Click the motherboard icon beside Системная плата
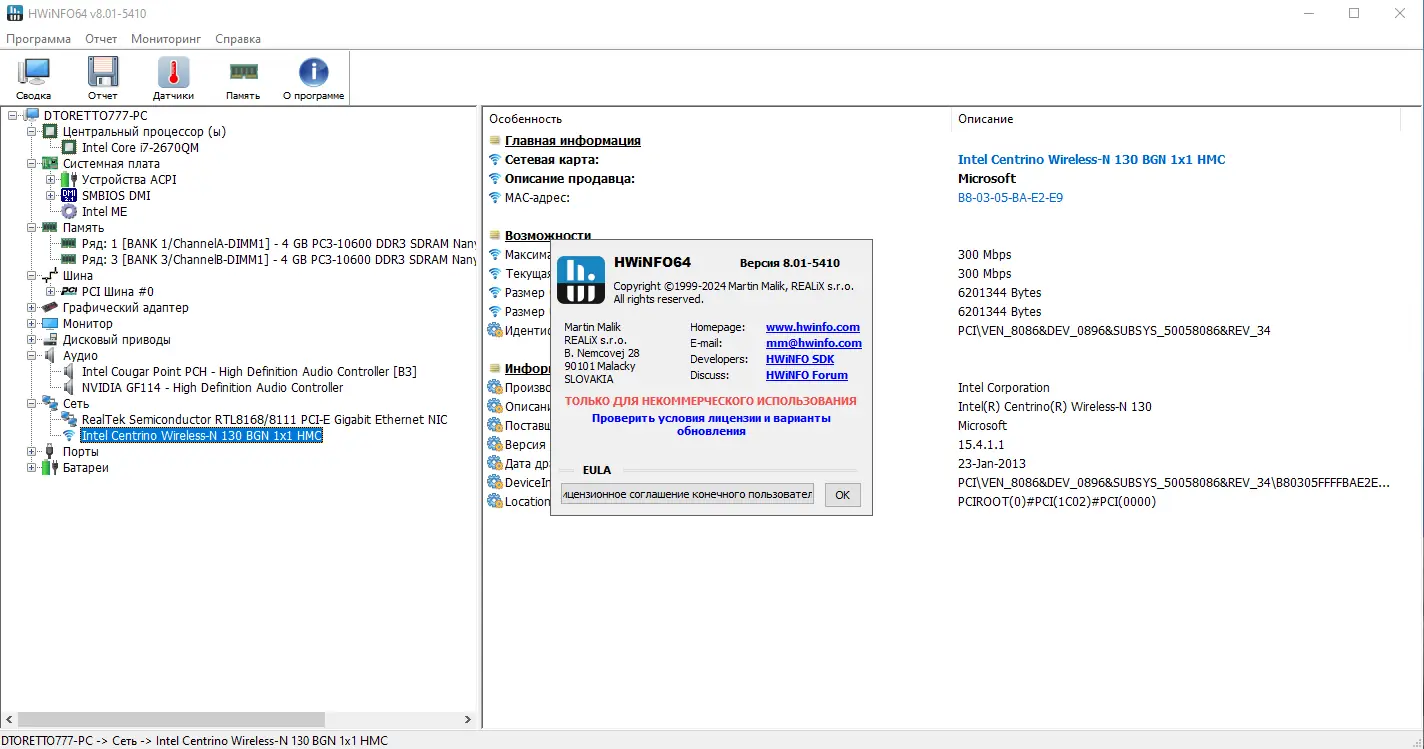 tap(51, 163)
